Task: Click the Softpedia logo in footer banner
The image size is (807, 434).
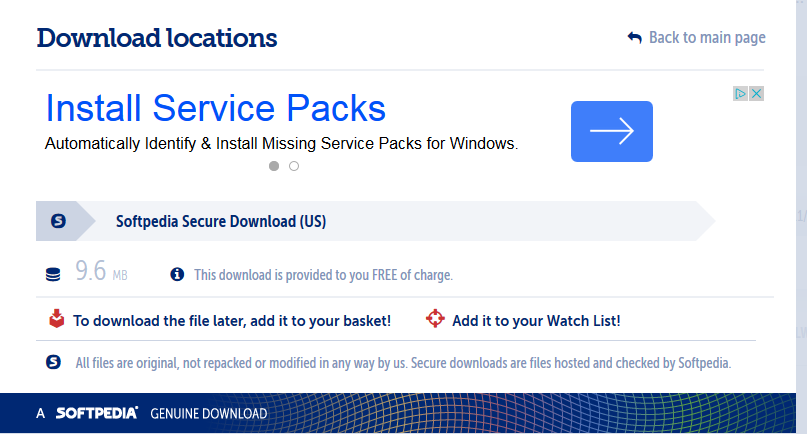Action: pos(97,413)
